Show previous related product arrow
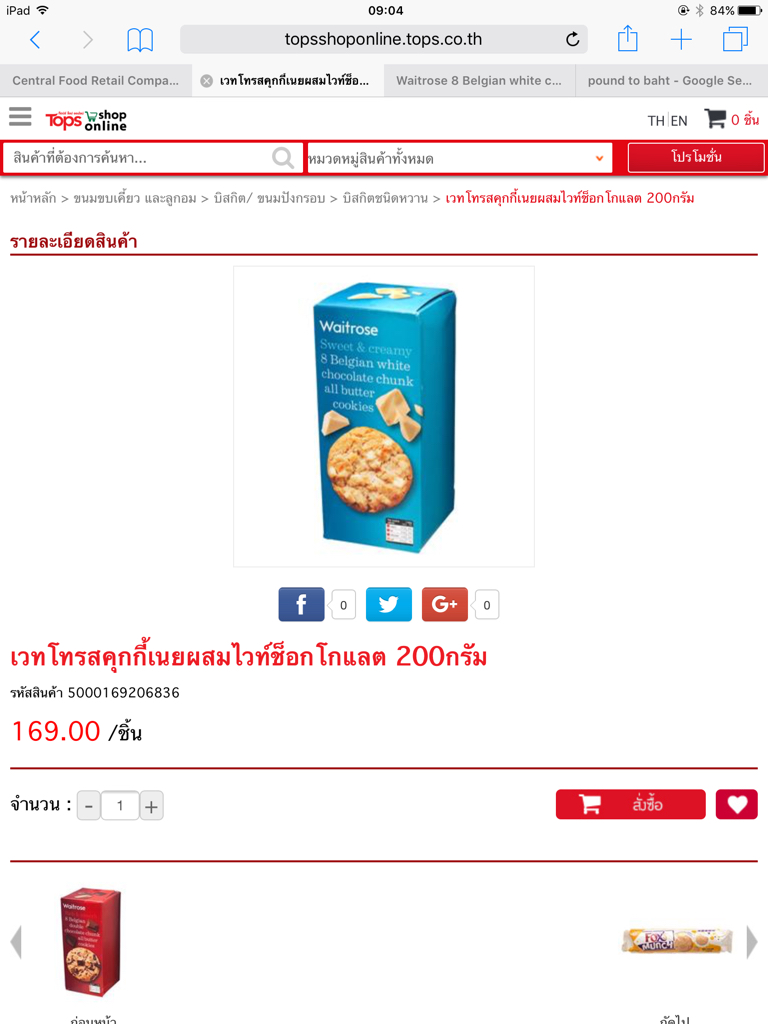This screenshot has width=768, height=1024. point(16,942)
